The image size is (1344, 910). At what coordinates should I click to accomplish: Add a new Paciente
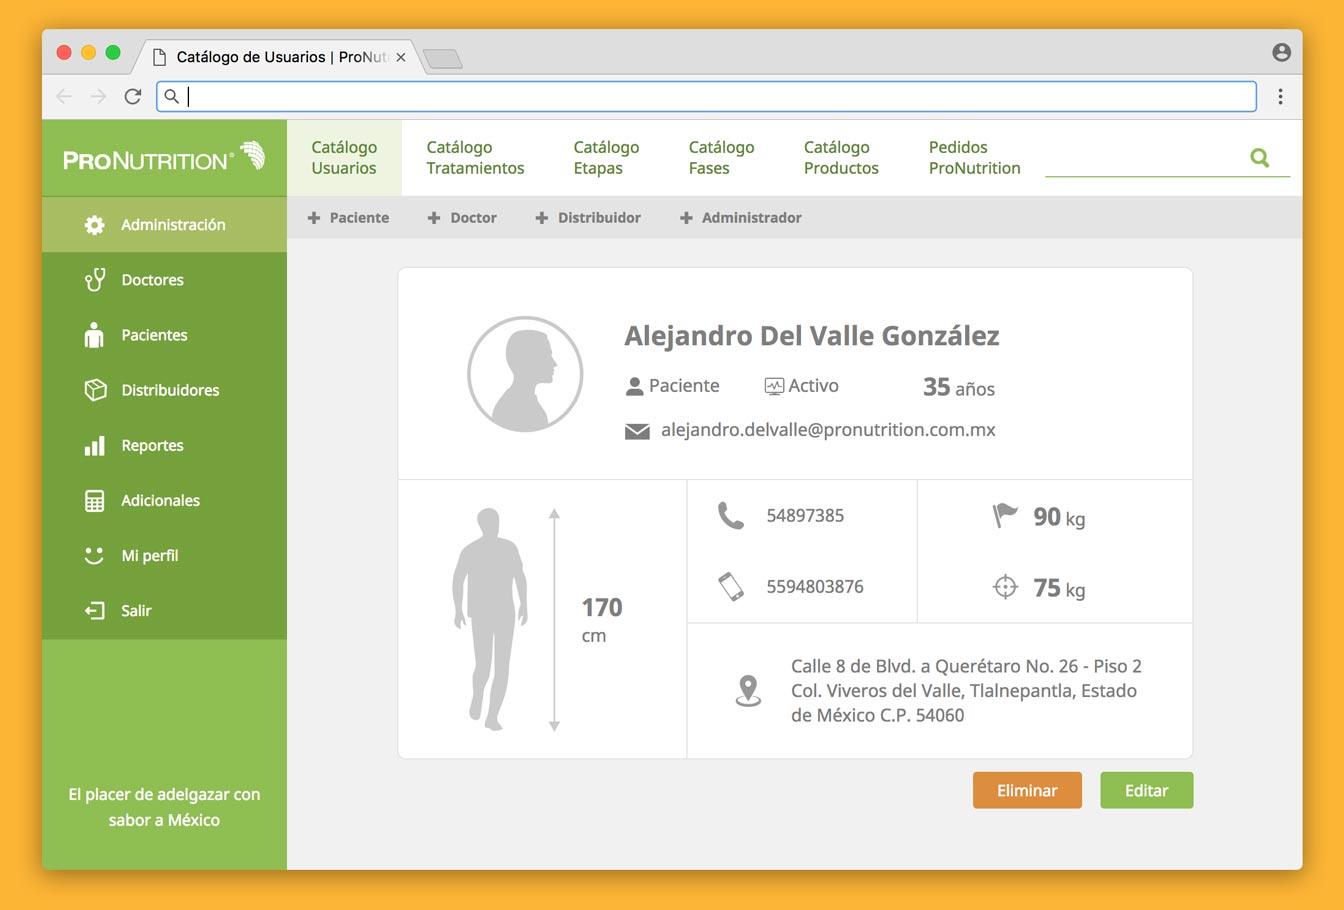[348, 218]
